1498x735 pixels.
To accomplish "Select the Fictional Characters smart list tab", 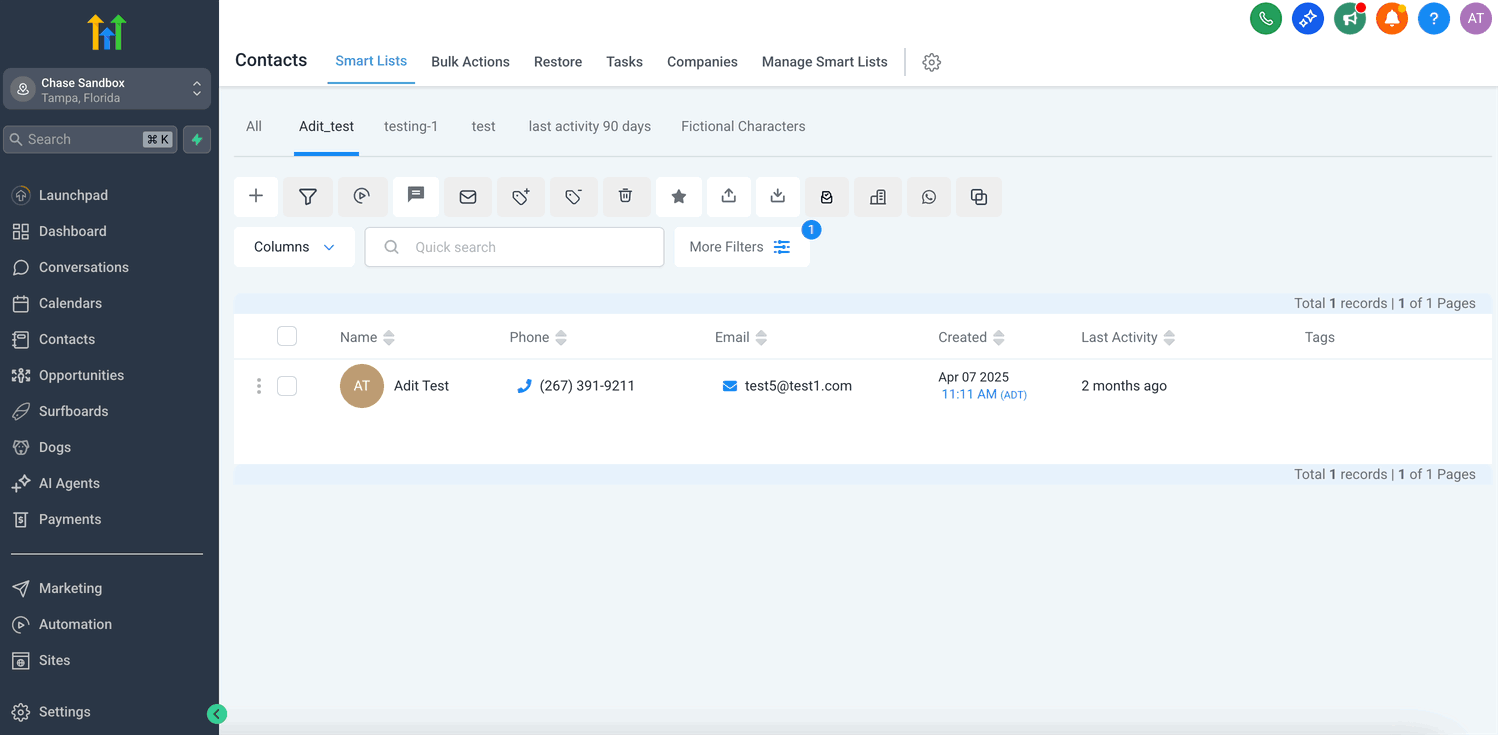I will [743, 127].
